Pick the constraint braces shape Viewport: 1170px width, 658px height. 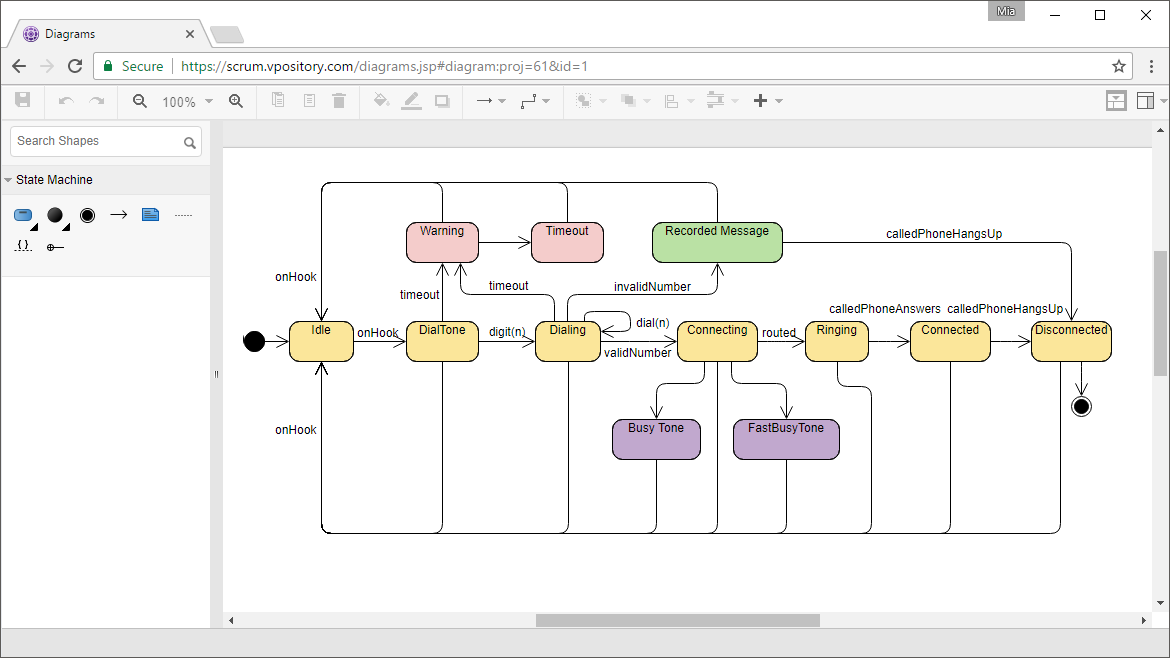[x=23, y=245]
